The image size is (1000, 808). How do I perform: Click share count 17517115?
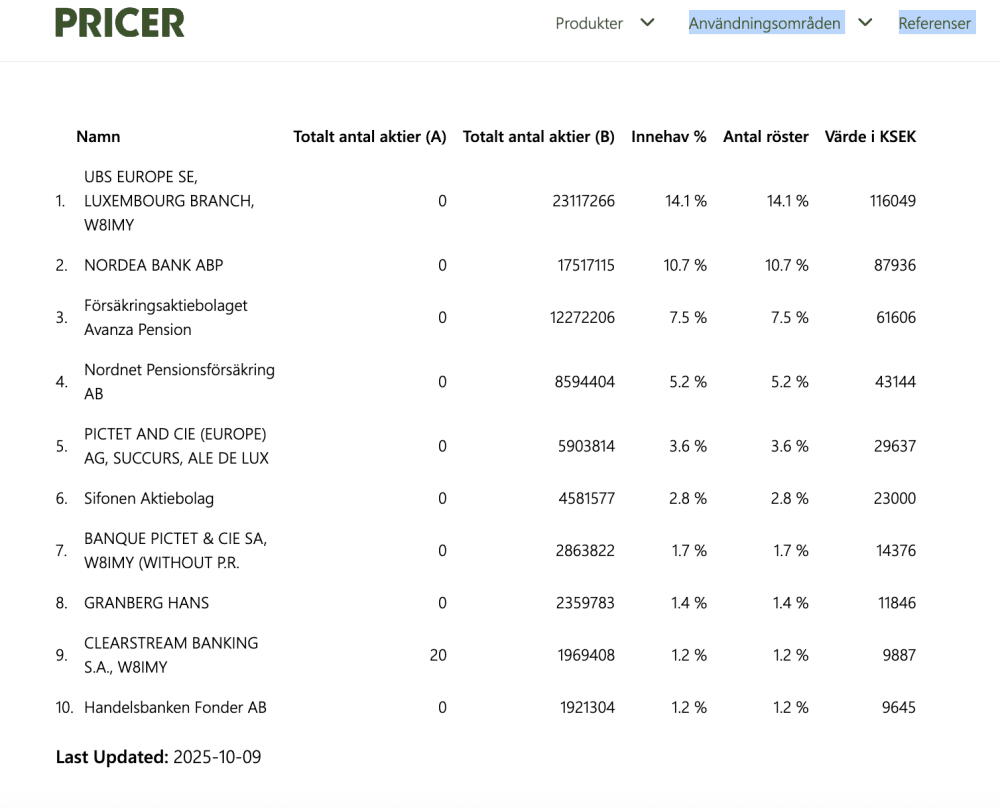(x=586, y=265)
